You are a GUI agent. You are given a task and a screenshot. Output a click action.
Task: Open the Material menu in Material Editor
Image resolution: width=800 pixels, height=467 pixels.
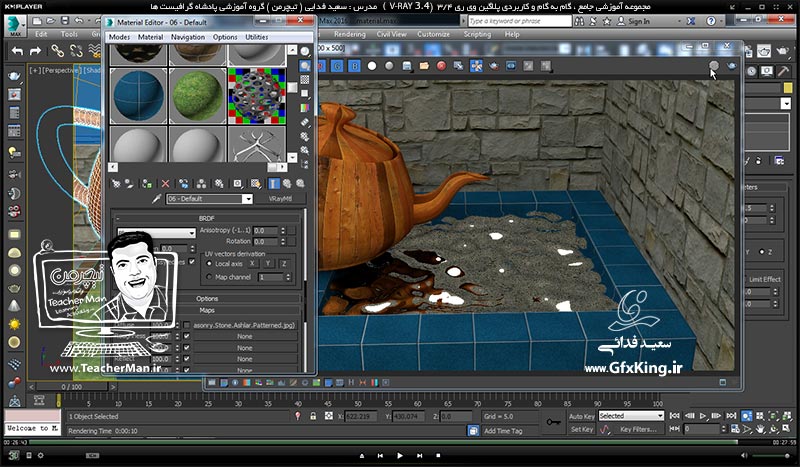tap(151, 37)
